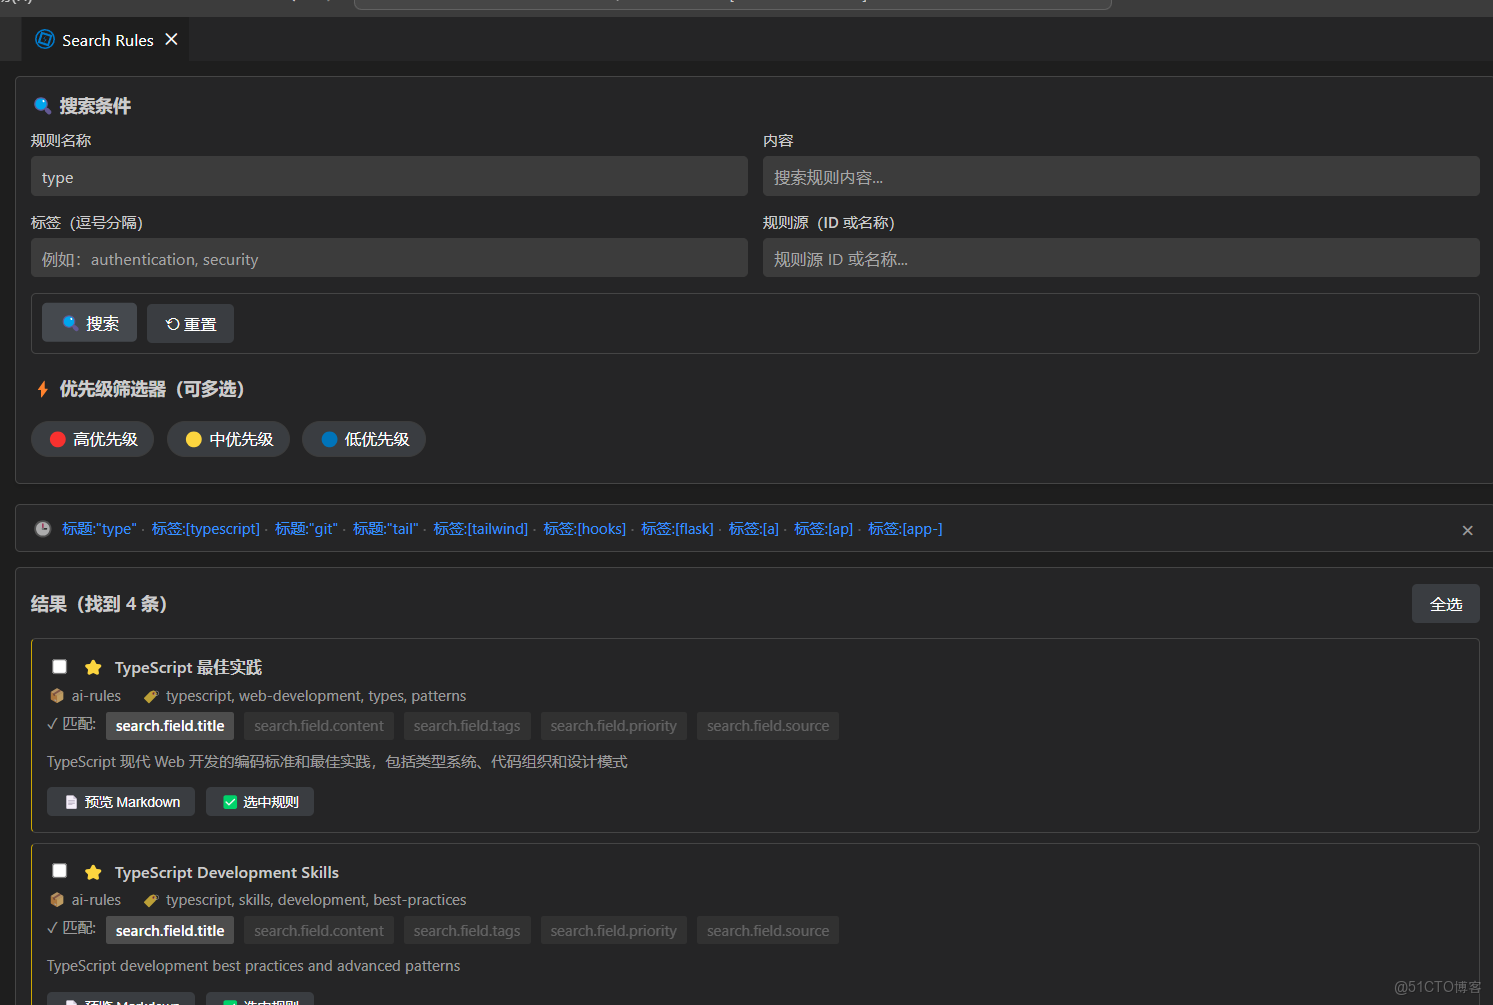
Task: Click the 搜索条件 section heading
Action: tap(95, 106)
